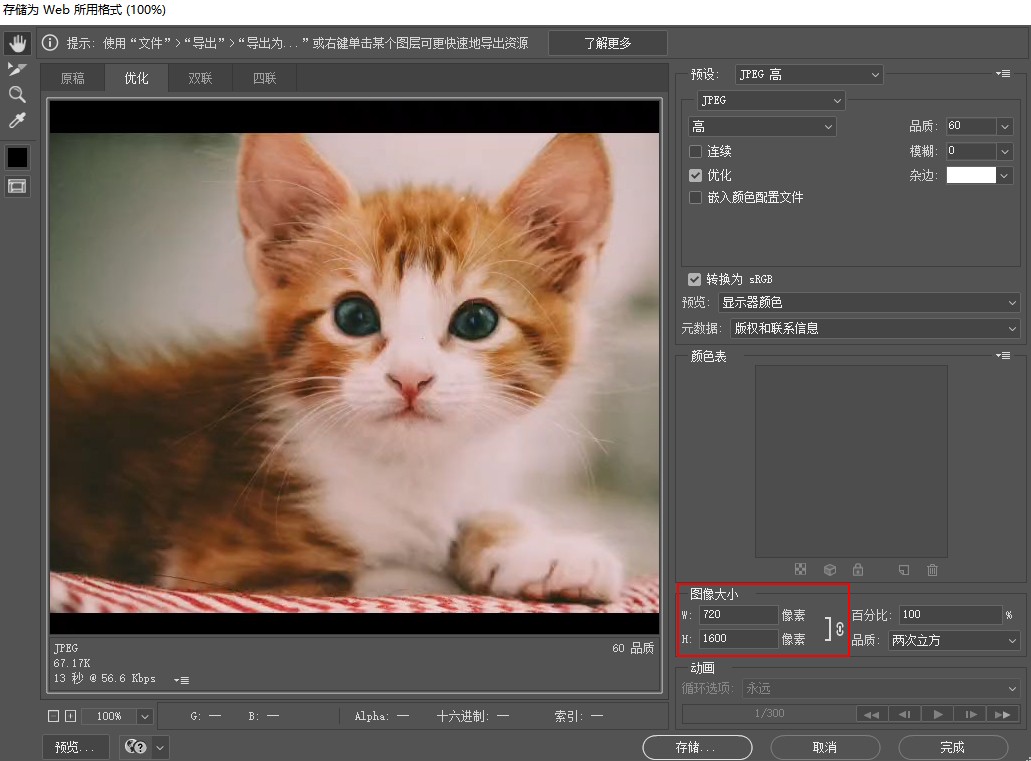The width and height of the screenshot is (1031, 761).
Task: Click the delete color trash icon
Action: pos(932,570)
